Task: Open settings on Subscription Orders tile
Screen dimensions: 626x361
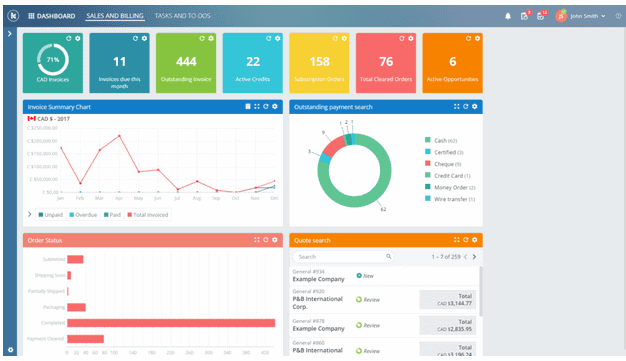Action: [344, 38]
